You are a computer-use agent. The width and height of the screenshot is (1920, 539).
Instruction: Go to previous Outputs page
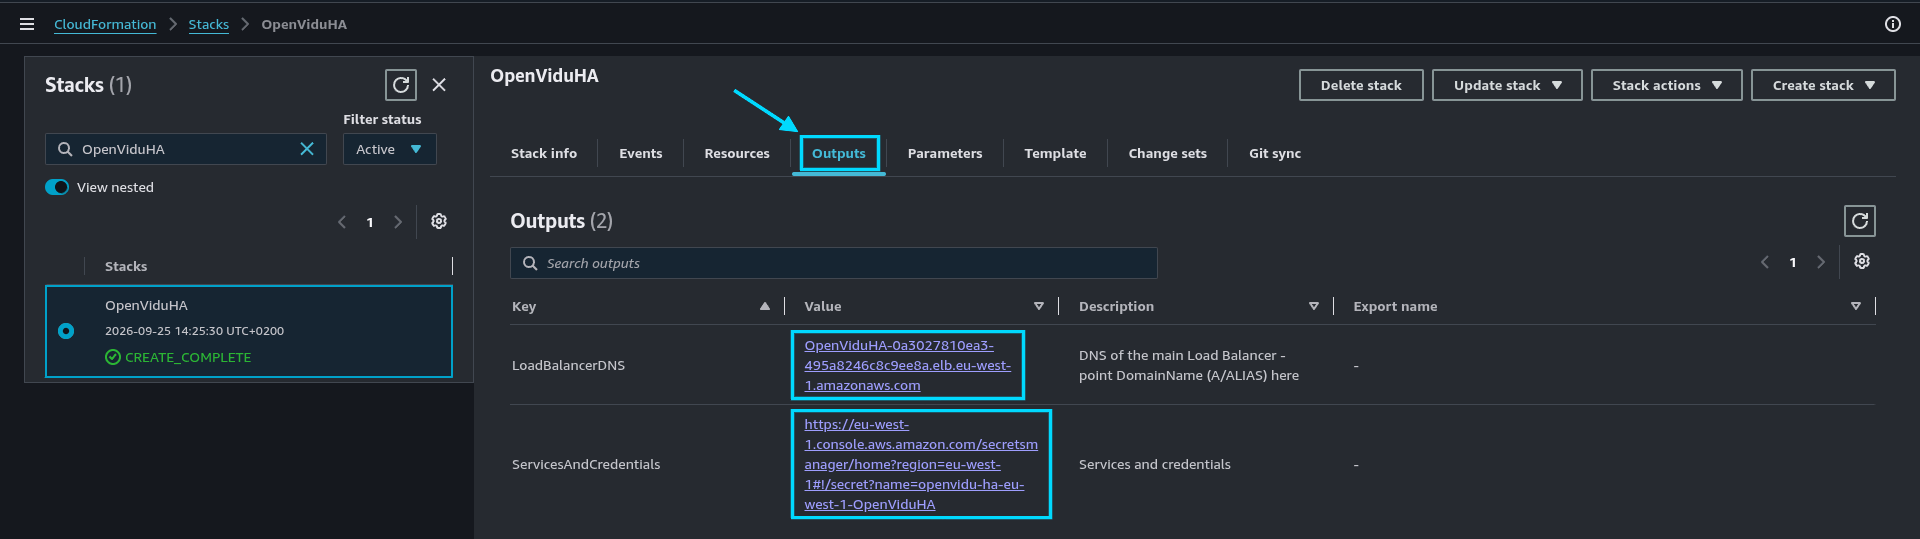(1765, 262)
